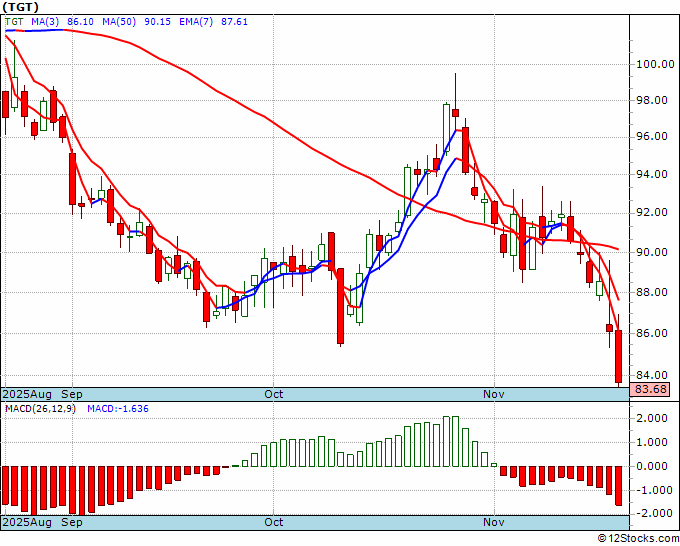This screenshot has height=546, width=680.
Task: Click the 0.000 MACD axis label
Action: pos(651,467)
